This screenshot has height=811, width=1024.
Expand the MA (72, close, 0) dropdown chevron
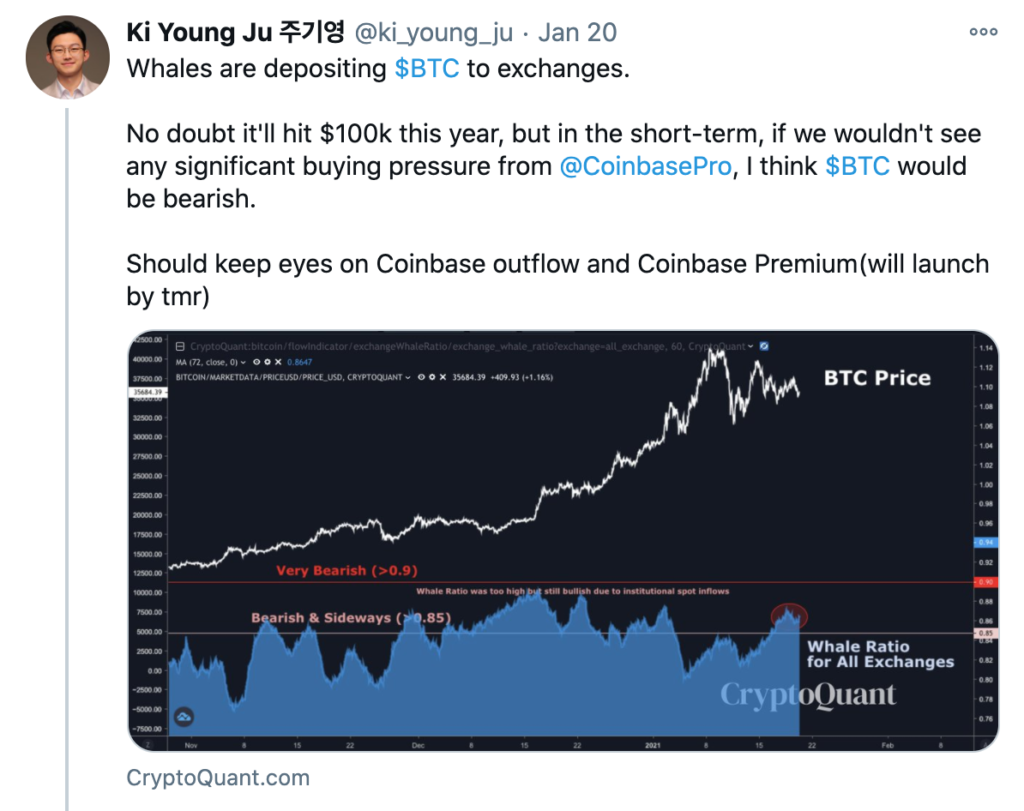(x=243, y=362)
